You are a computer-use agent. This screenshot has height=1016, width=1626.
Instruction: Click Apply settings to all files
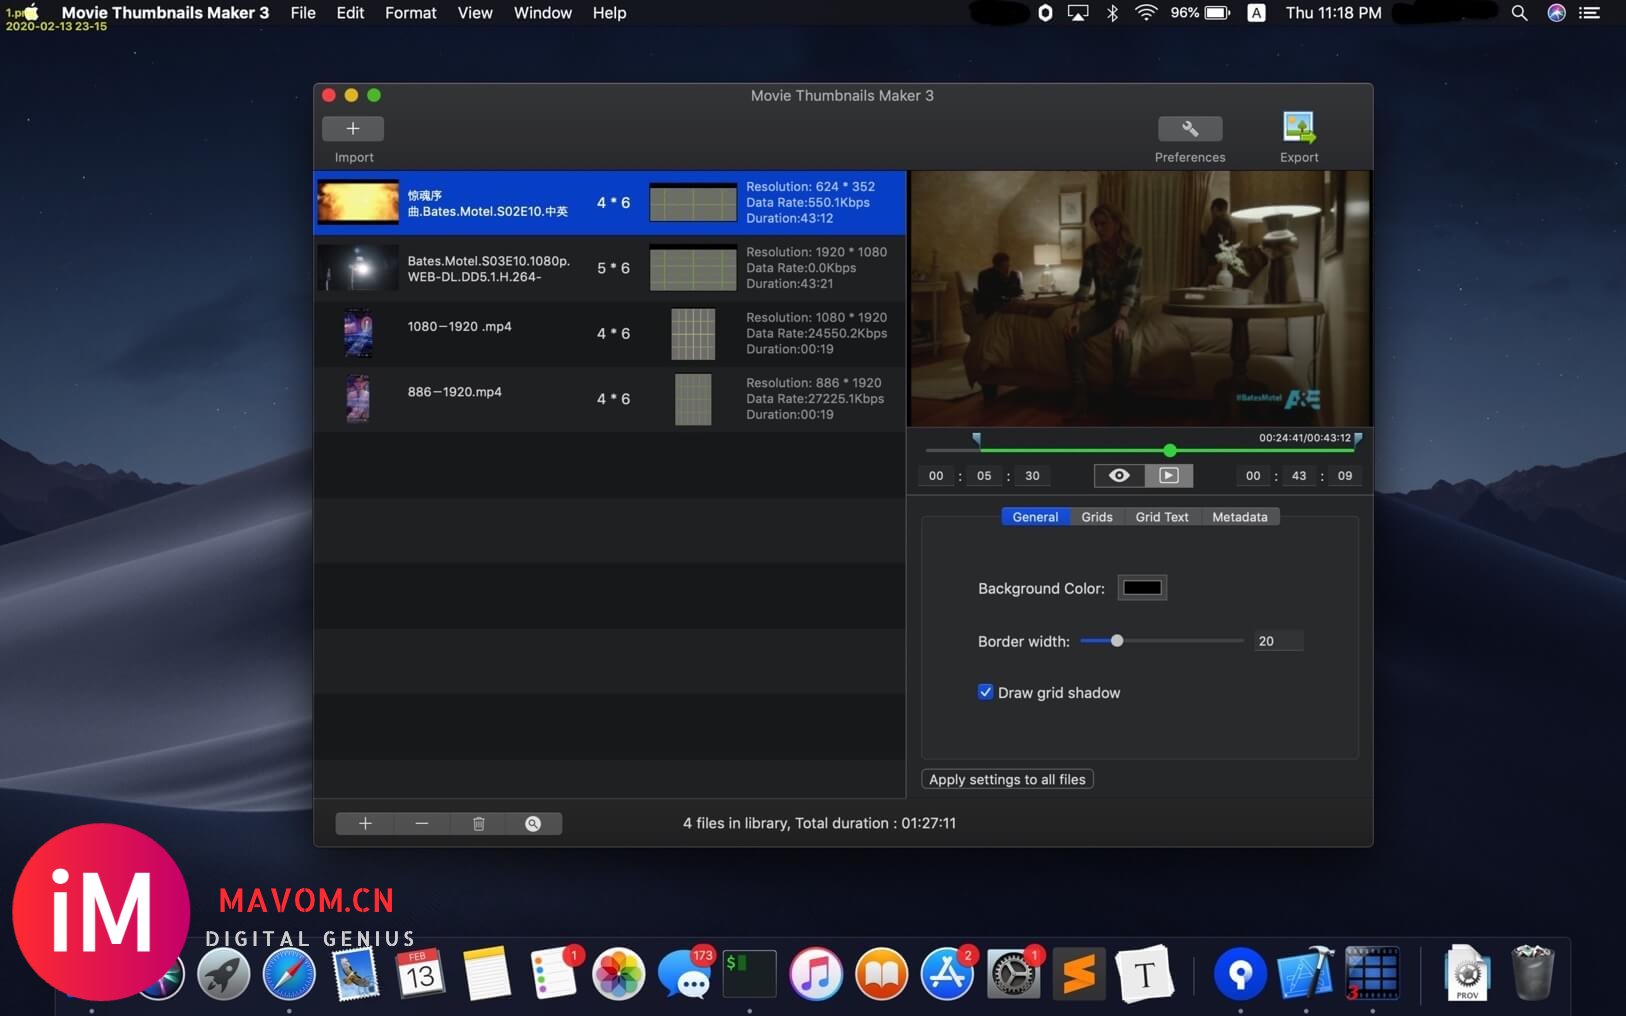(1007, 779)
